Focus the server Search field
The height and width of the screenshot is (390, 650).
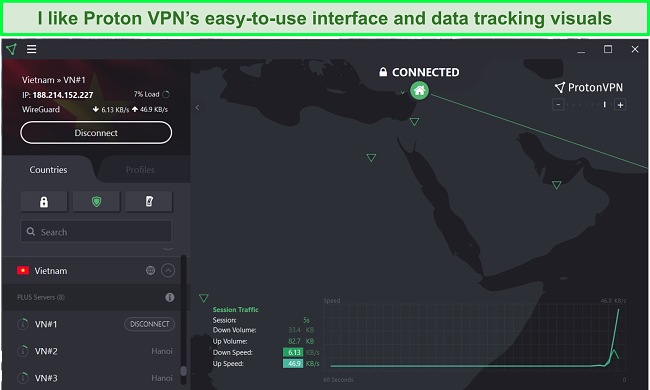click(x=96, y=231)
